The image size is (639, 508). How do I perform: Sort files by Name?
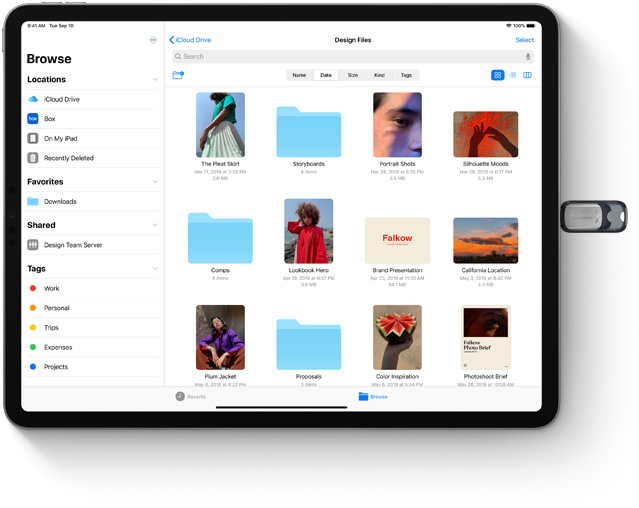[x=299, y=75]
